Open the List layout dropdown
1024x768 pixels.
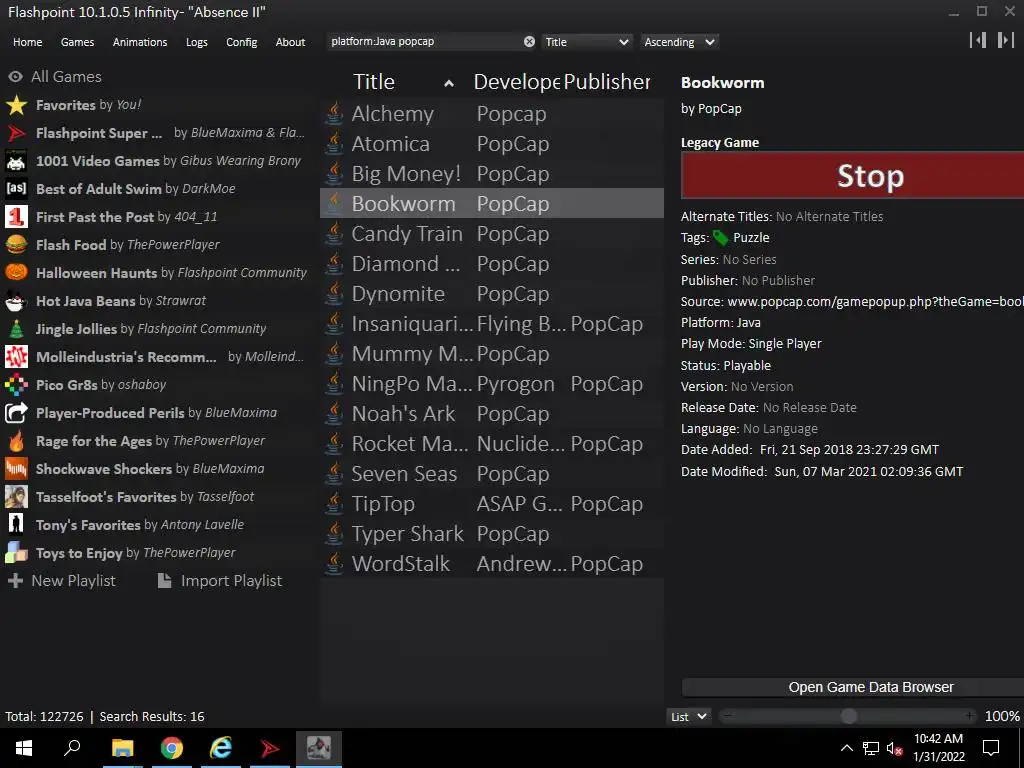tap(688, 716)
